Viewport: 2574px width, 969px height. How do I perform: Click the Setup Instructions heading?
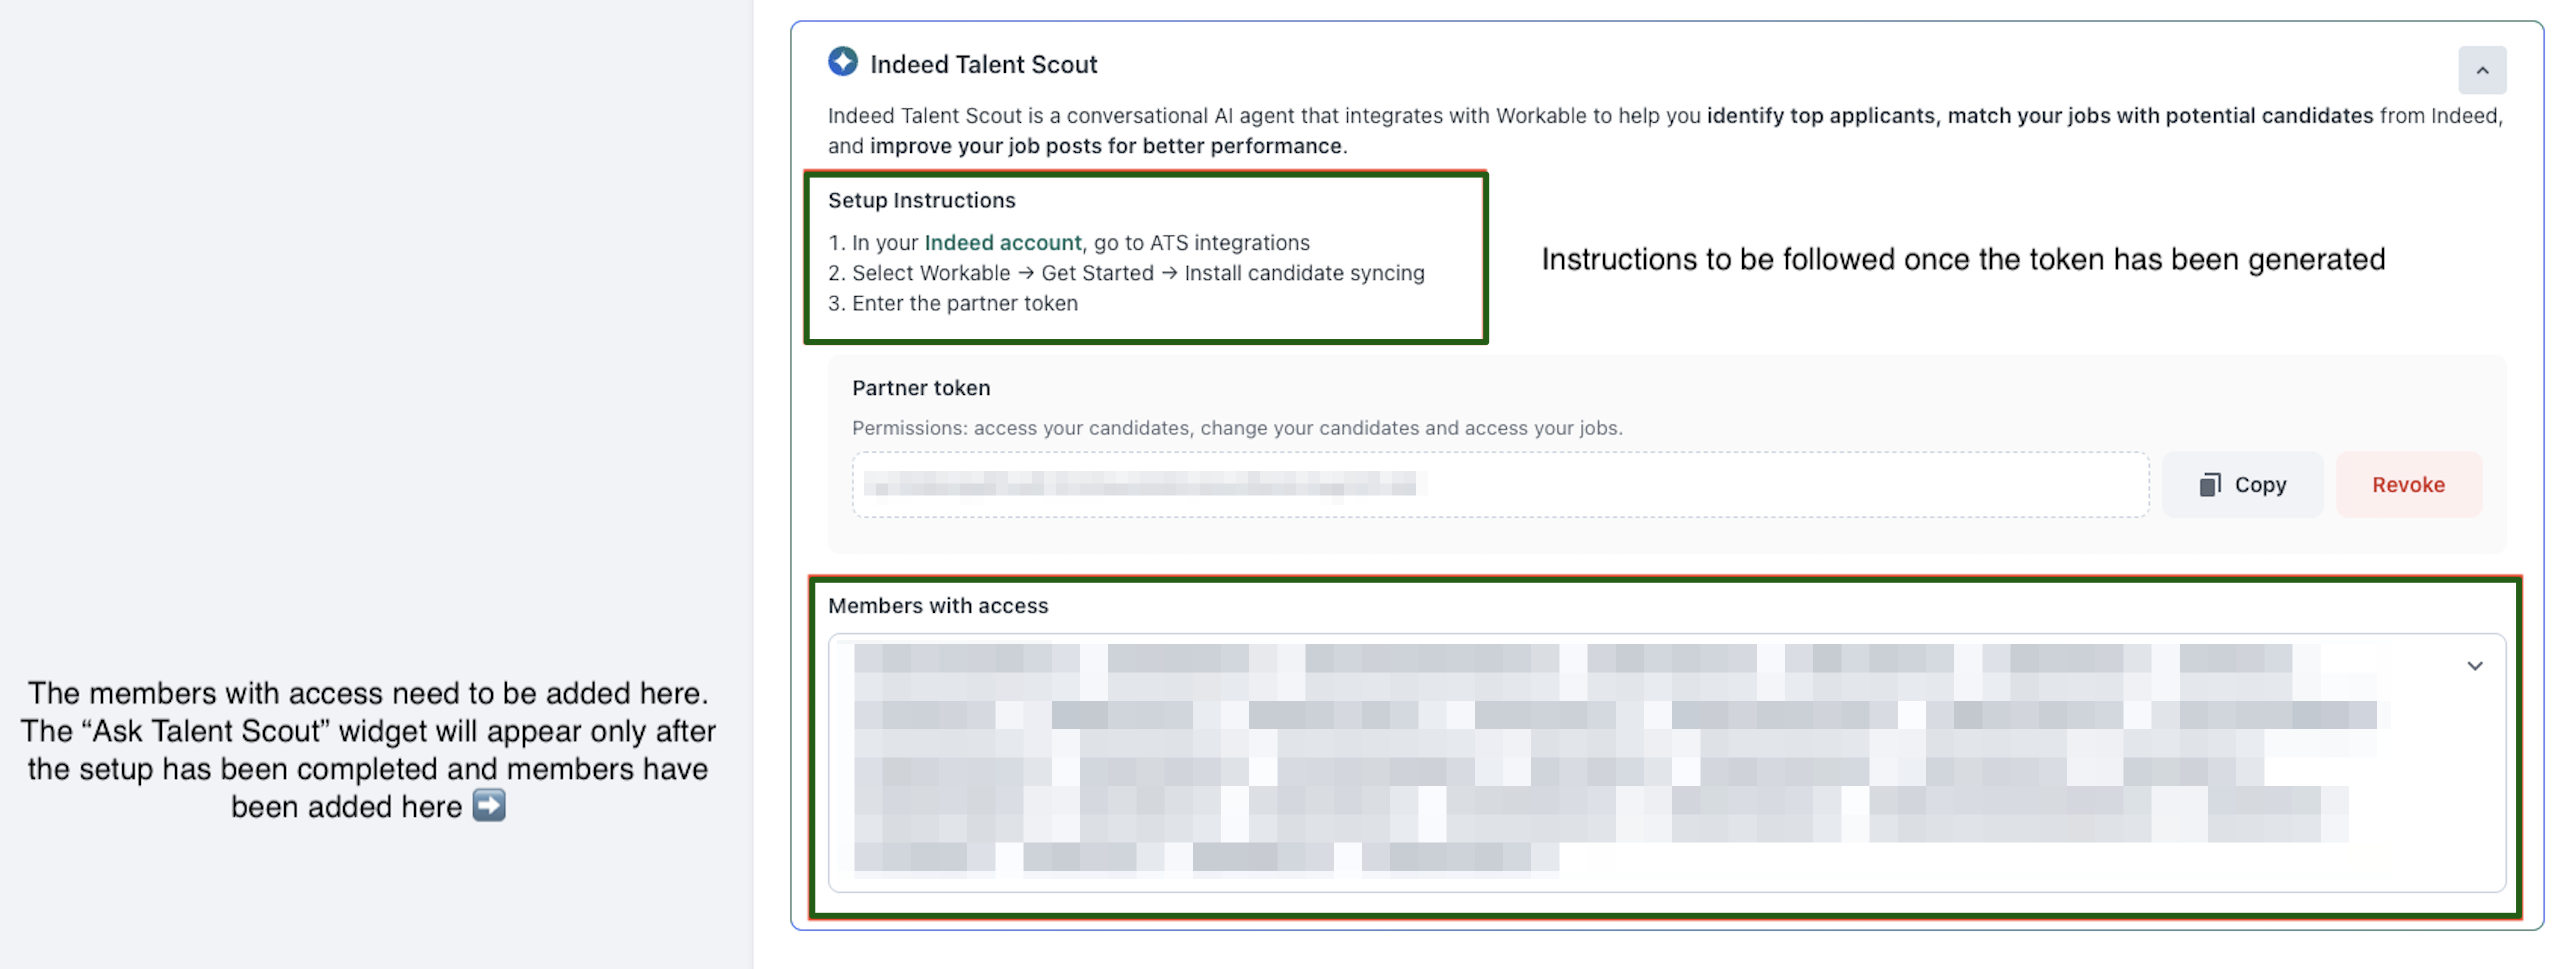point(921,200)
